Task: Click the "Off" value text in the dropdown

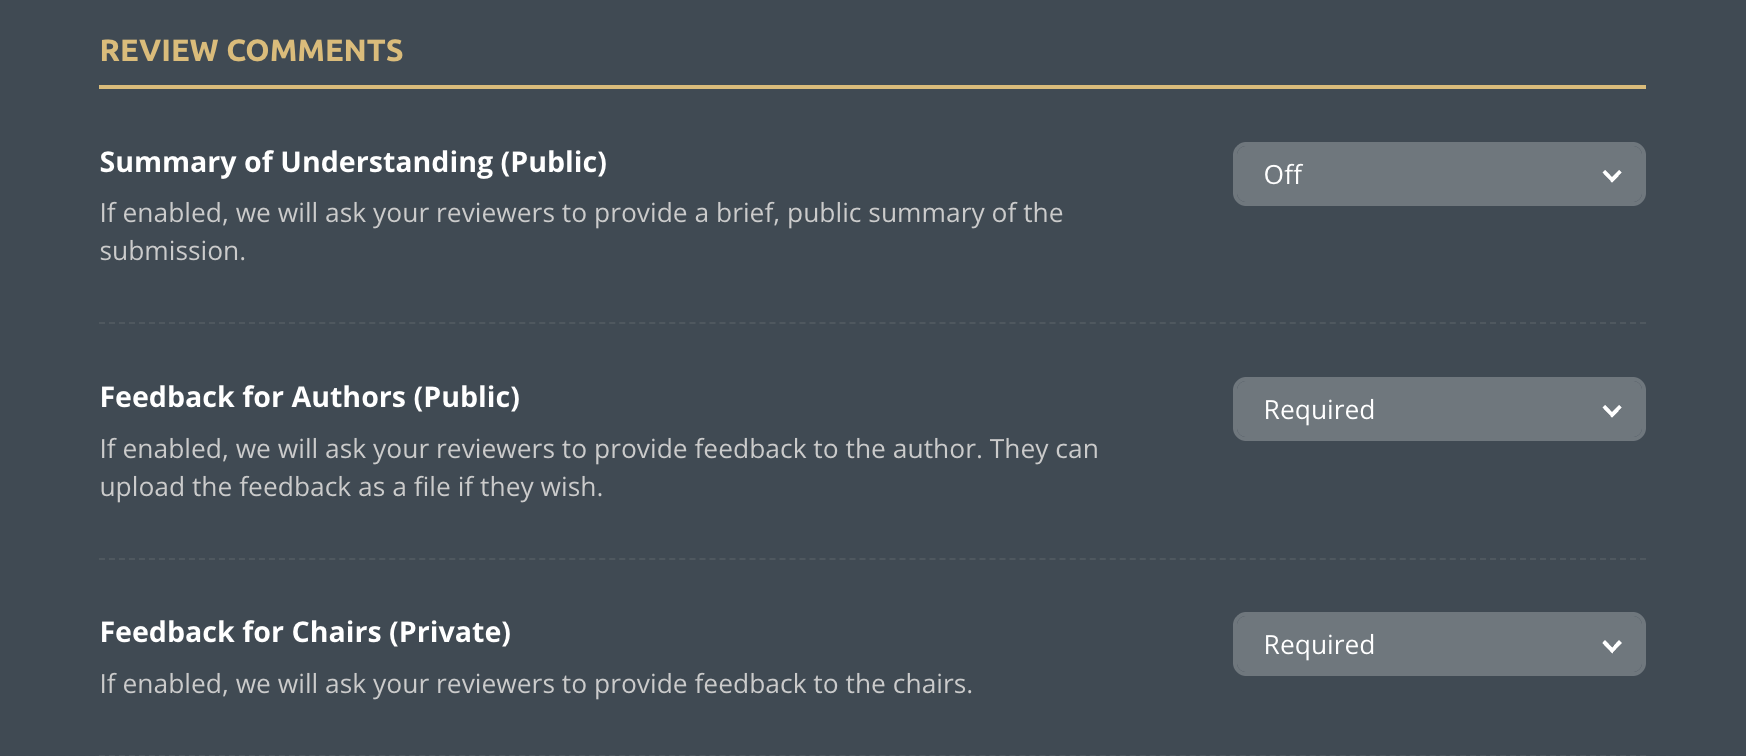Action: pos(1283,175)
